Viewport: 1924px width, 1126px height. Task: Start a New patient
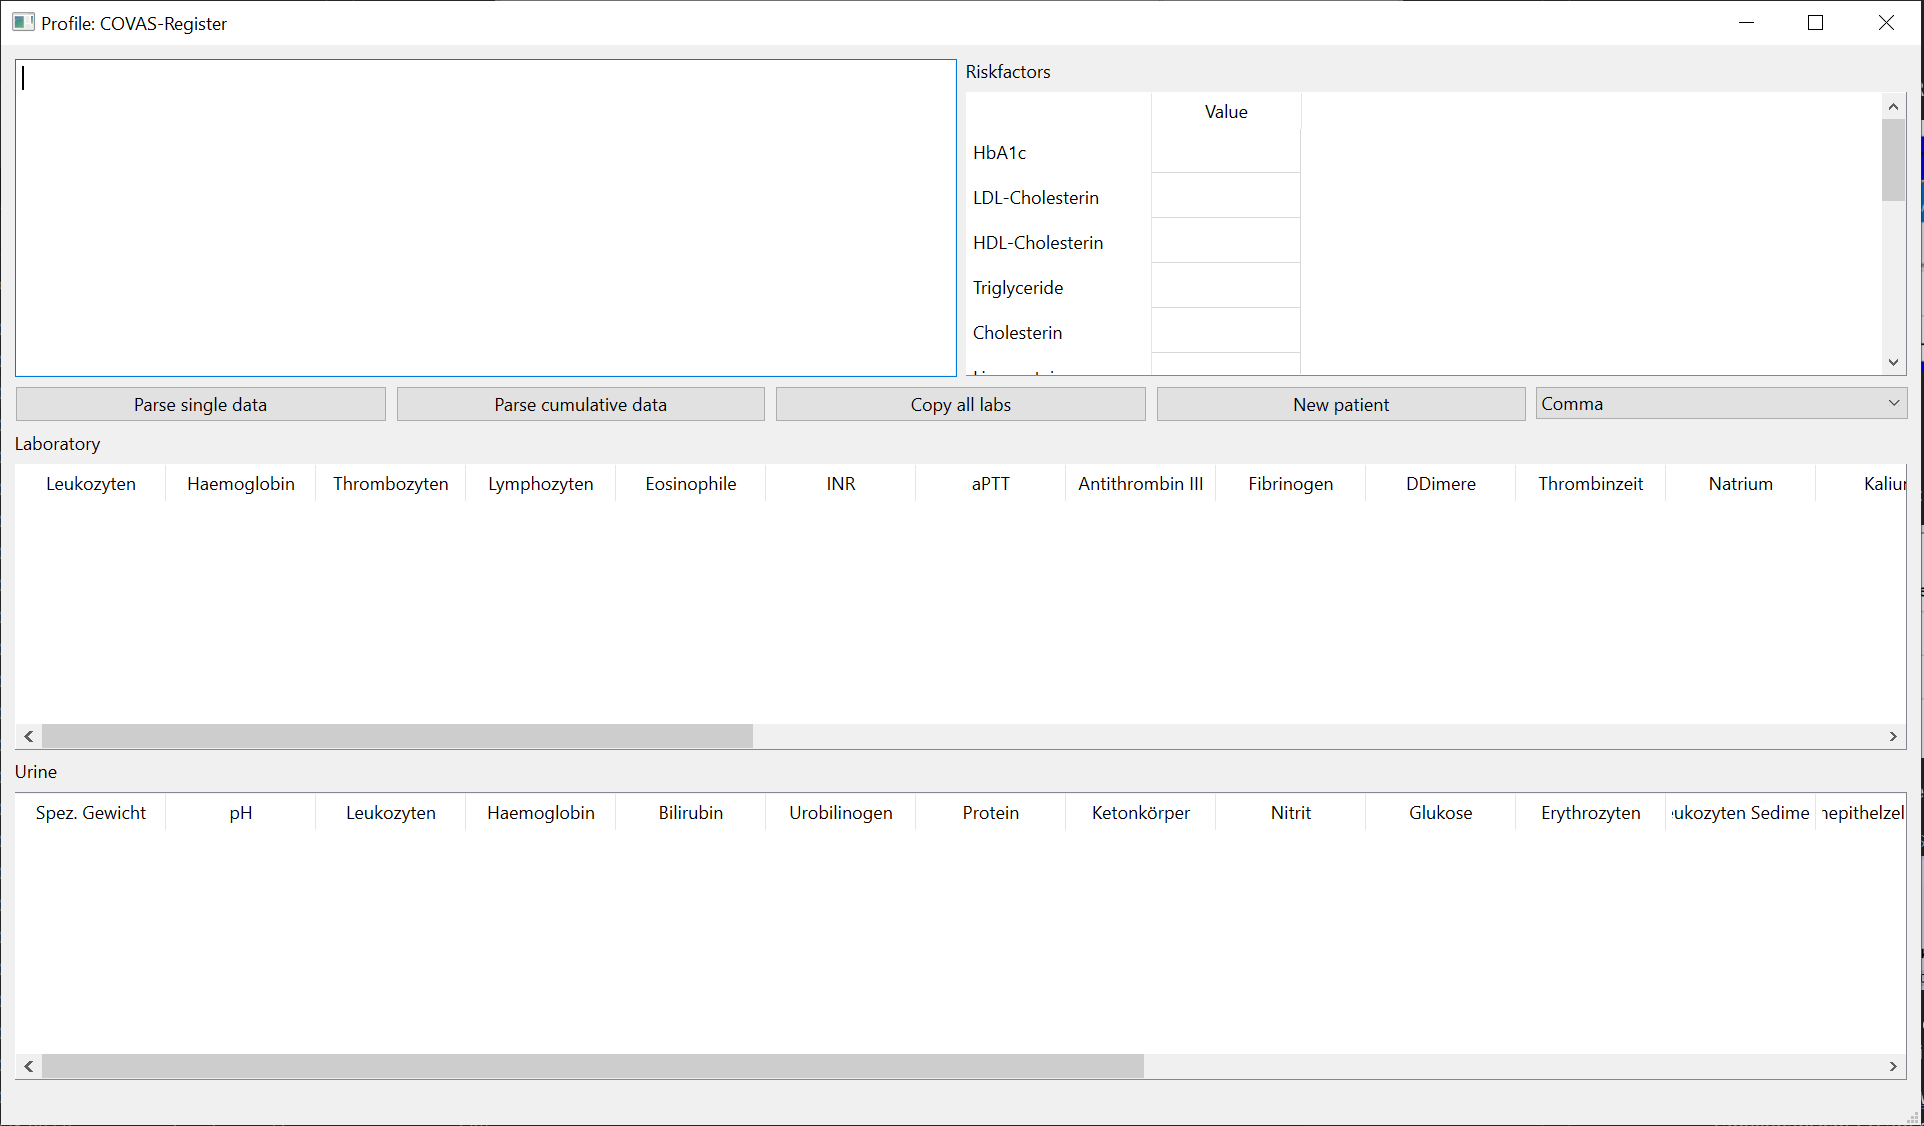tap(1340, 404)
